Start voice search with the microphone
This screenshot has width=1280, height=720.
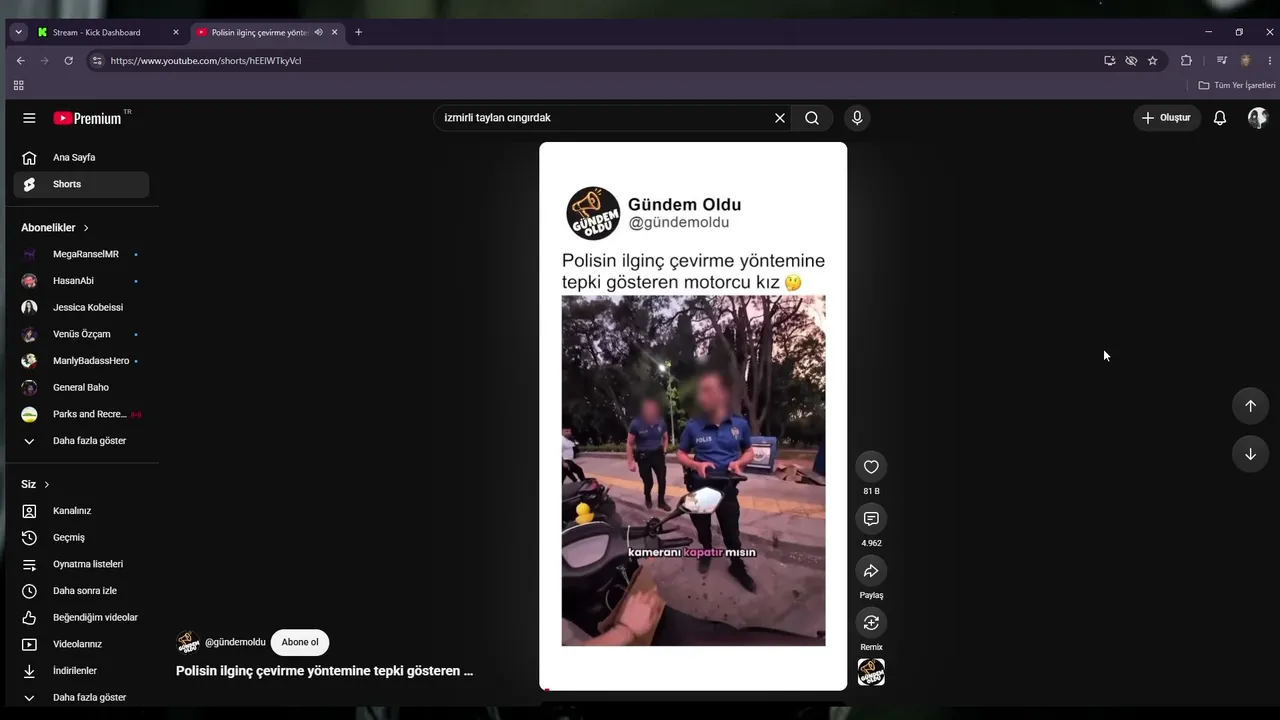pos(857,118)
